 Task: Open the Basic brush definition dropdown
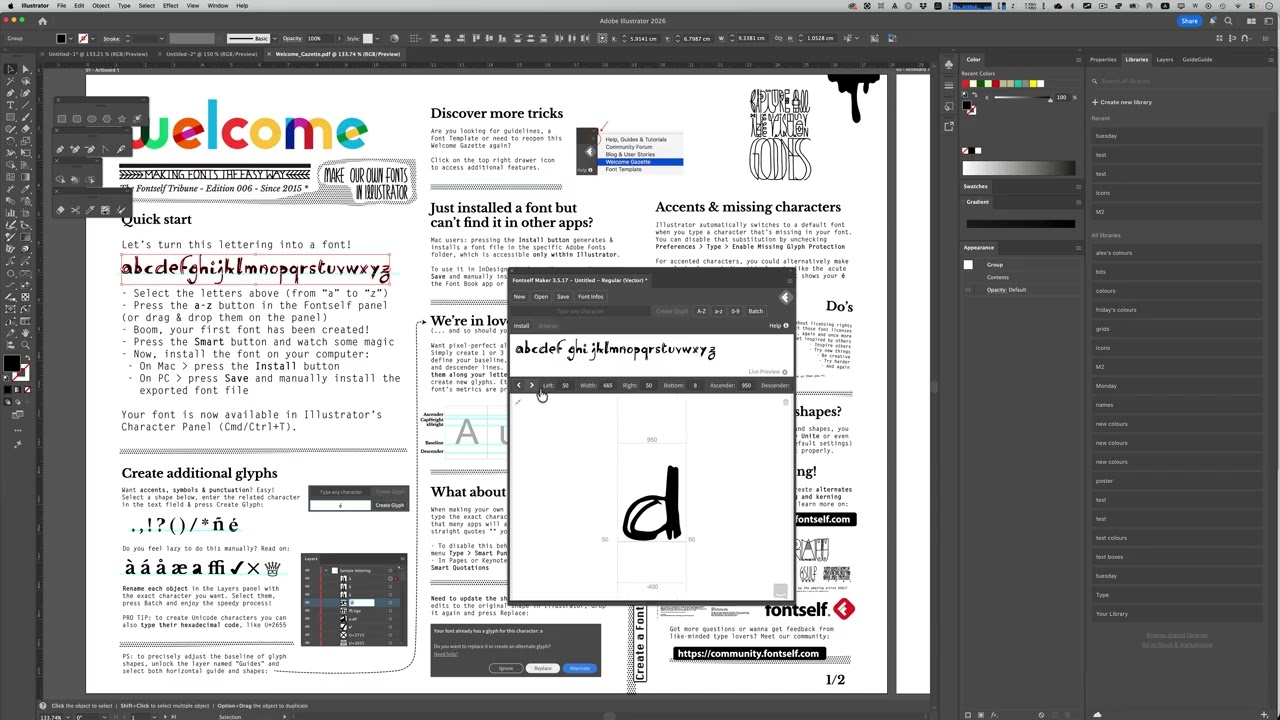coord(273,38)
